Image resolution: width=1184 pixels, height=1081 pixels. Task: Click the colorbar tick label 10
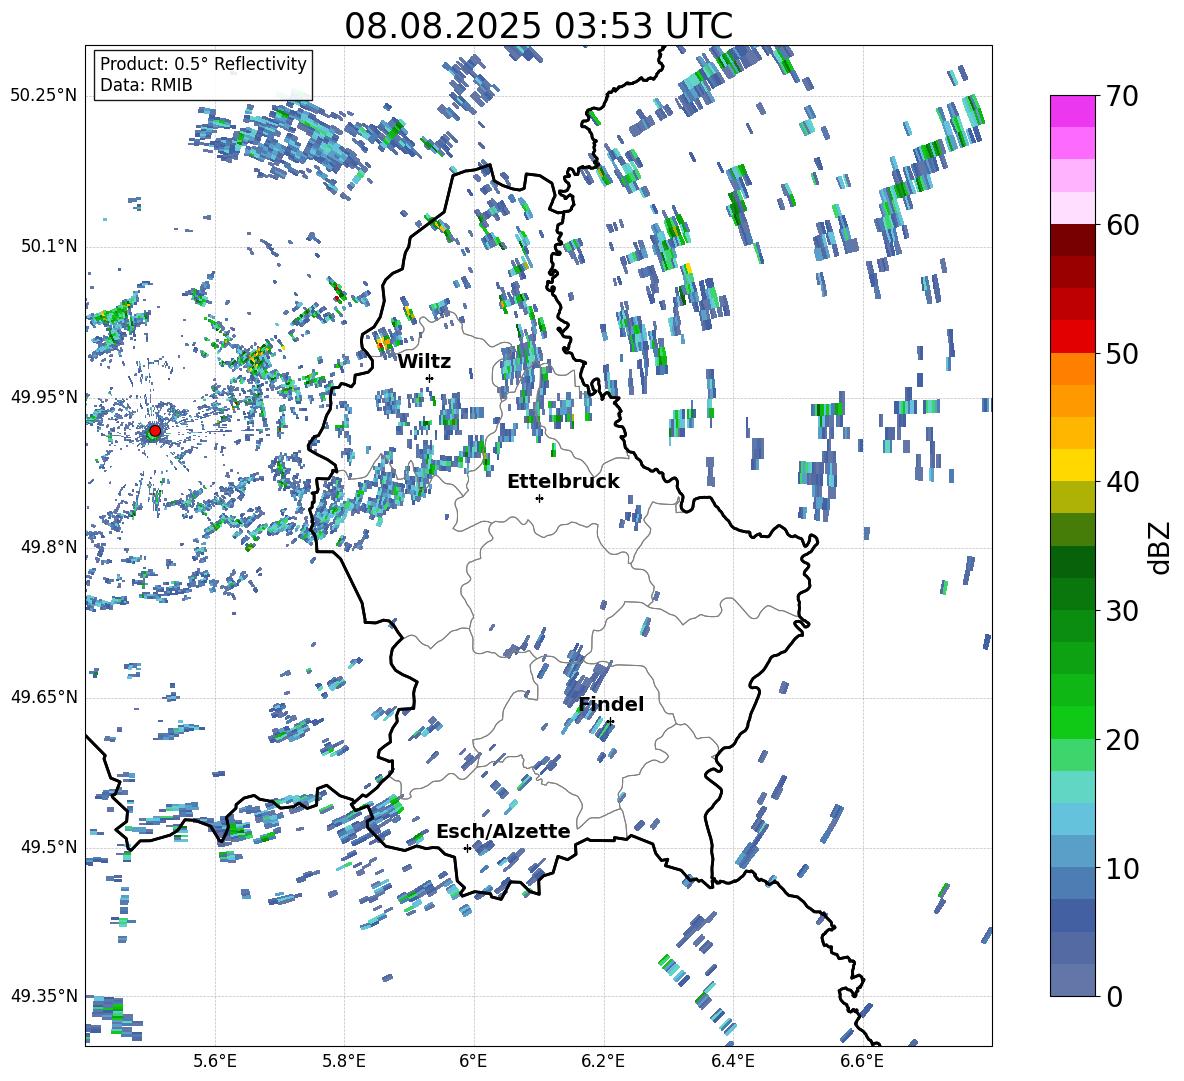point(1122,868)
